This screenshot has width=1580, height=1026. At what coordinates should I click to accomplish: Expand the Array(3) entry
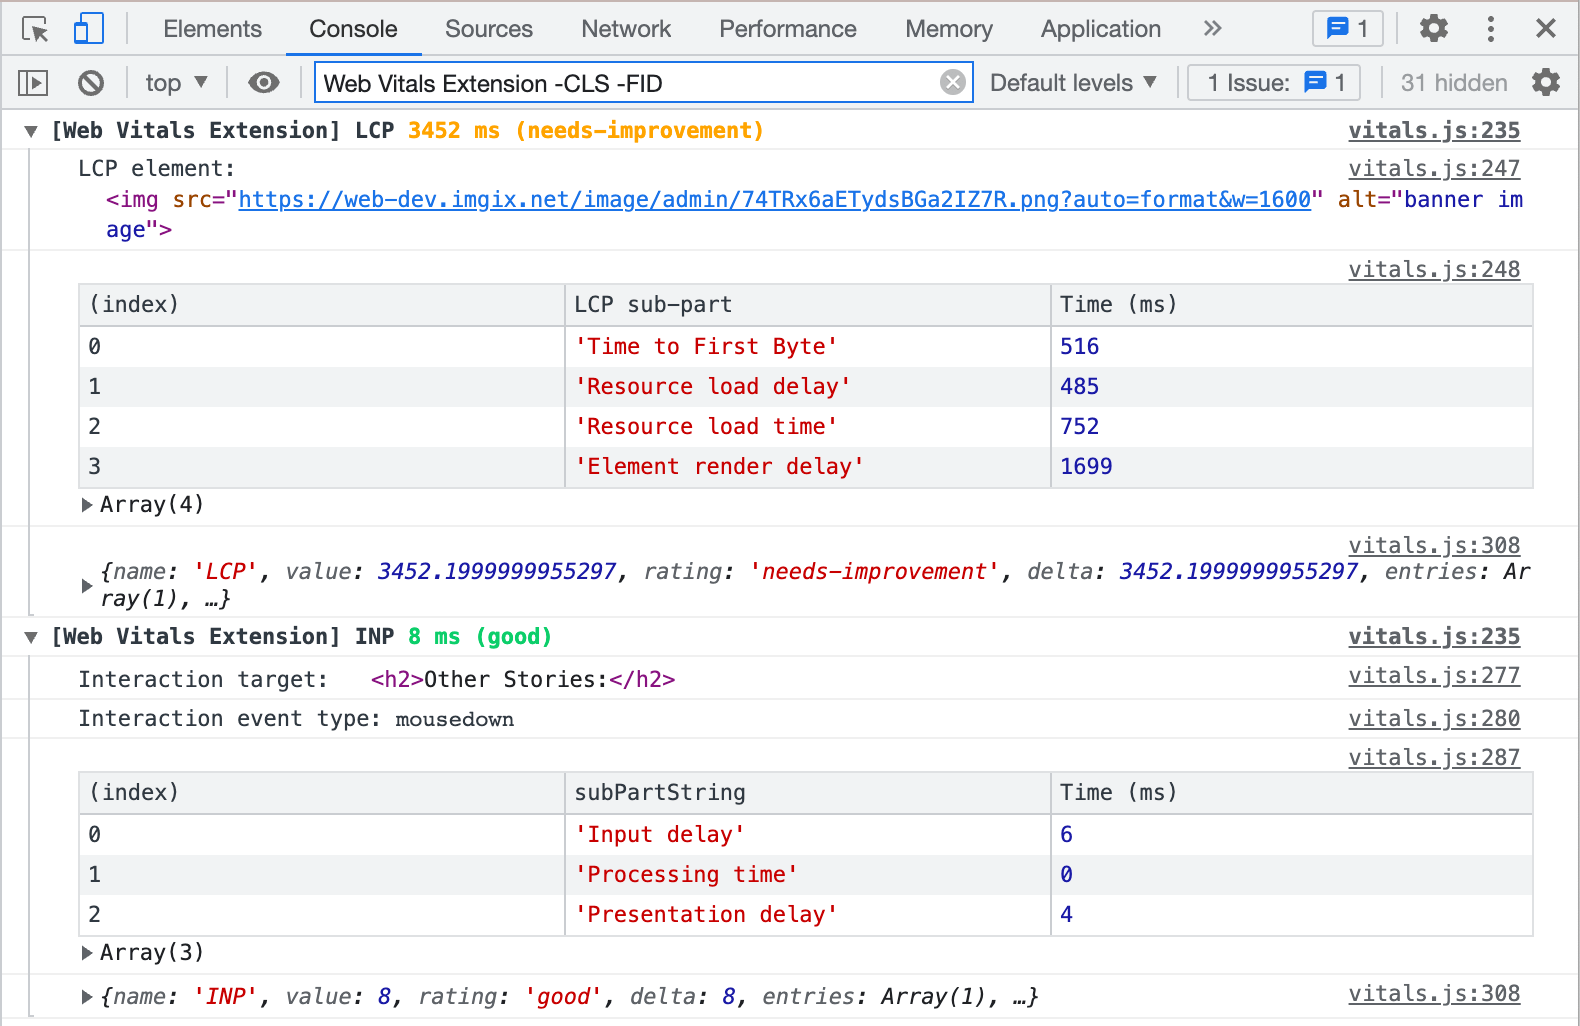pyautogui.click(x=87, y=953)
